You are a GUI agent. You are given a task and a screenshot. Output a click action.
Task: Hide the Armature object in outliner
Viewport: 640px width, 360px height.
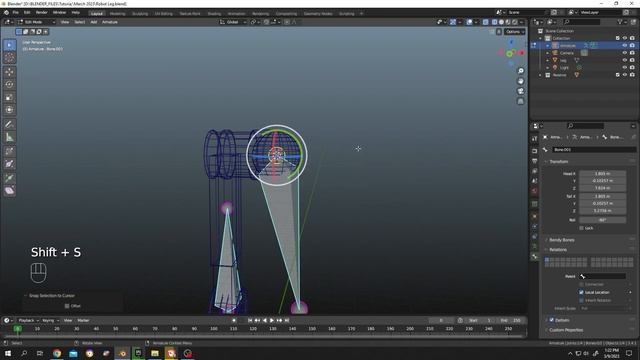click(x=624, y=46)
